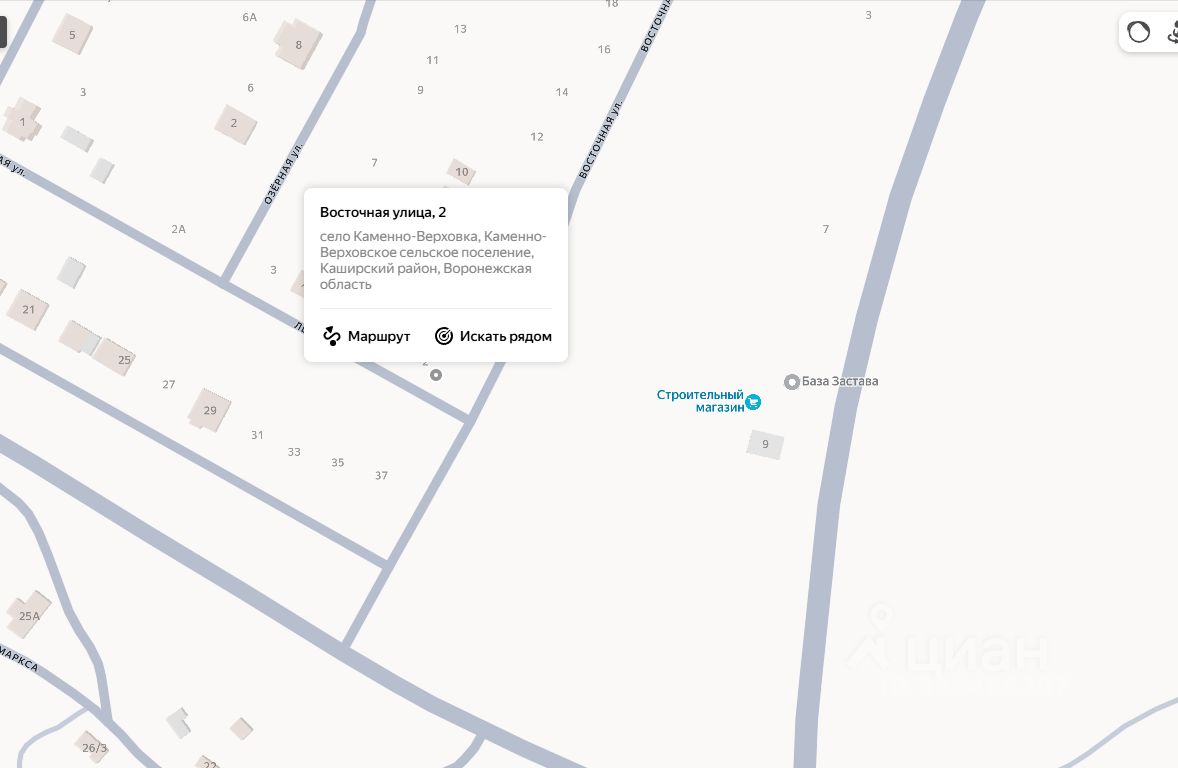
Task: Select building number 21
Action: pyautogui.click(x=29, y=309)
